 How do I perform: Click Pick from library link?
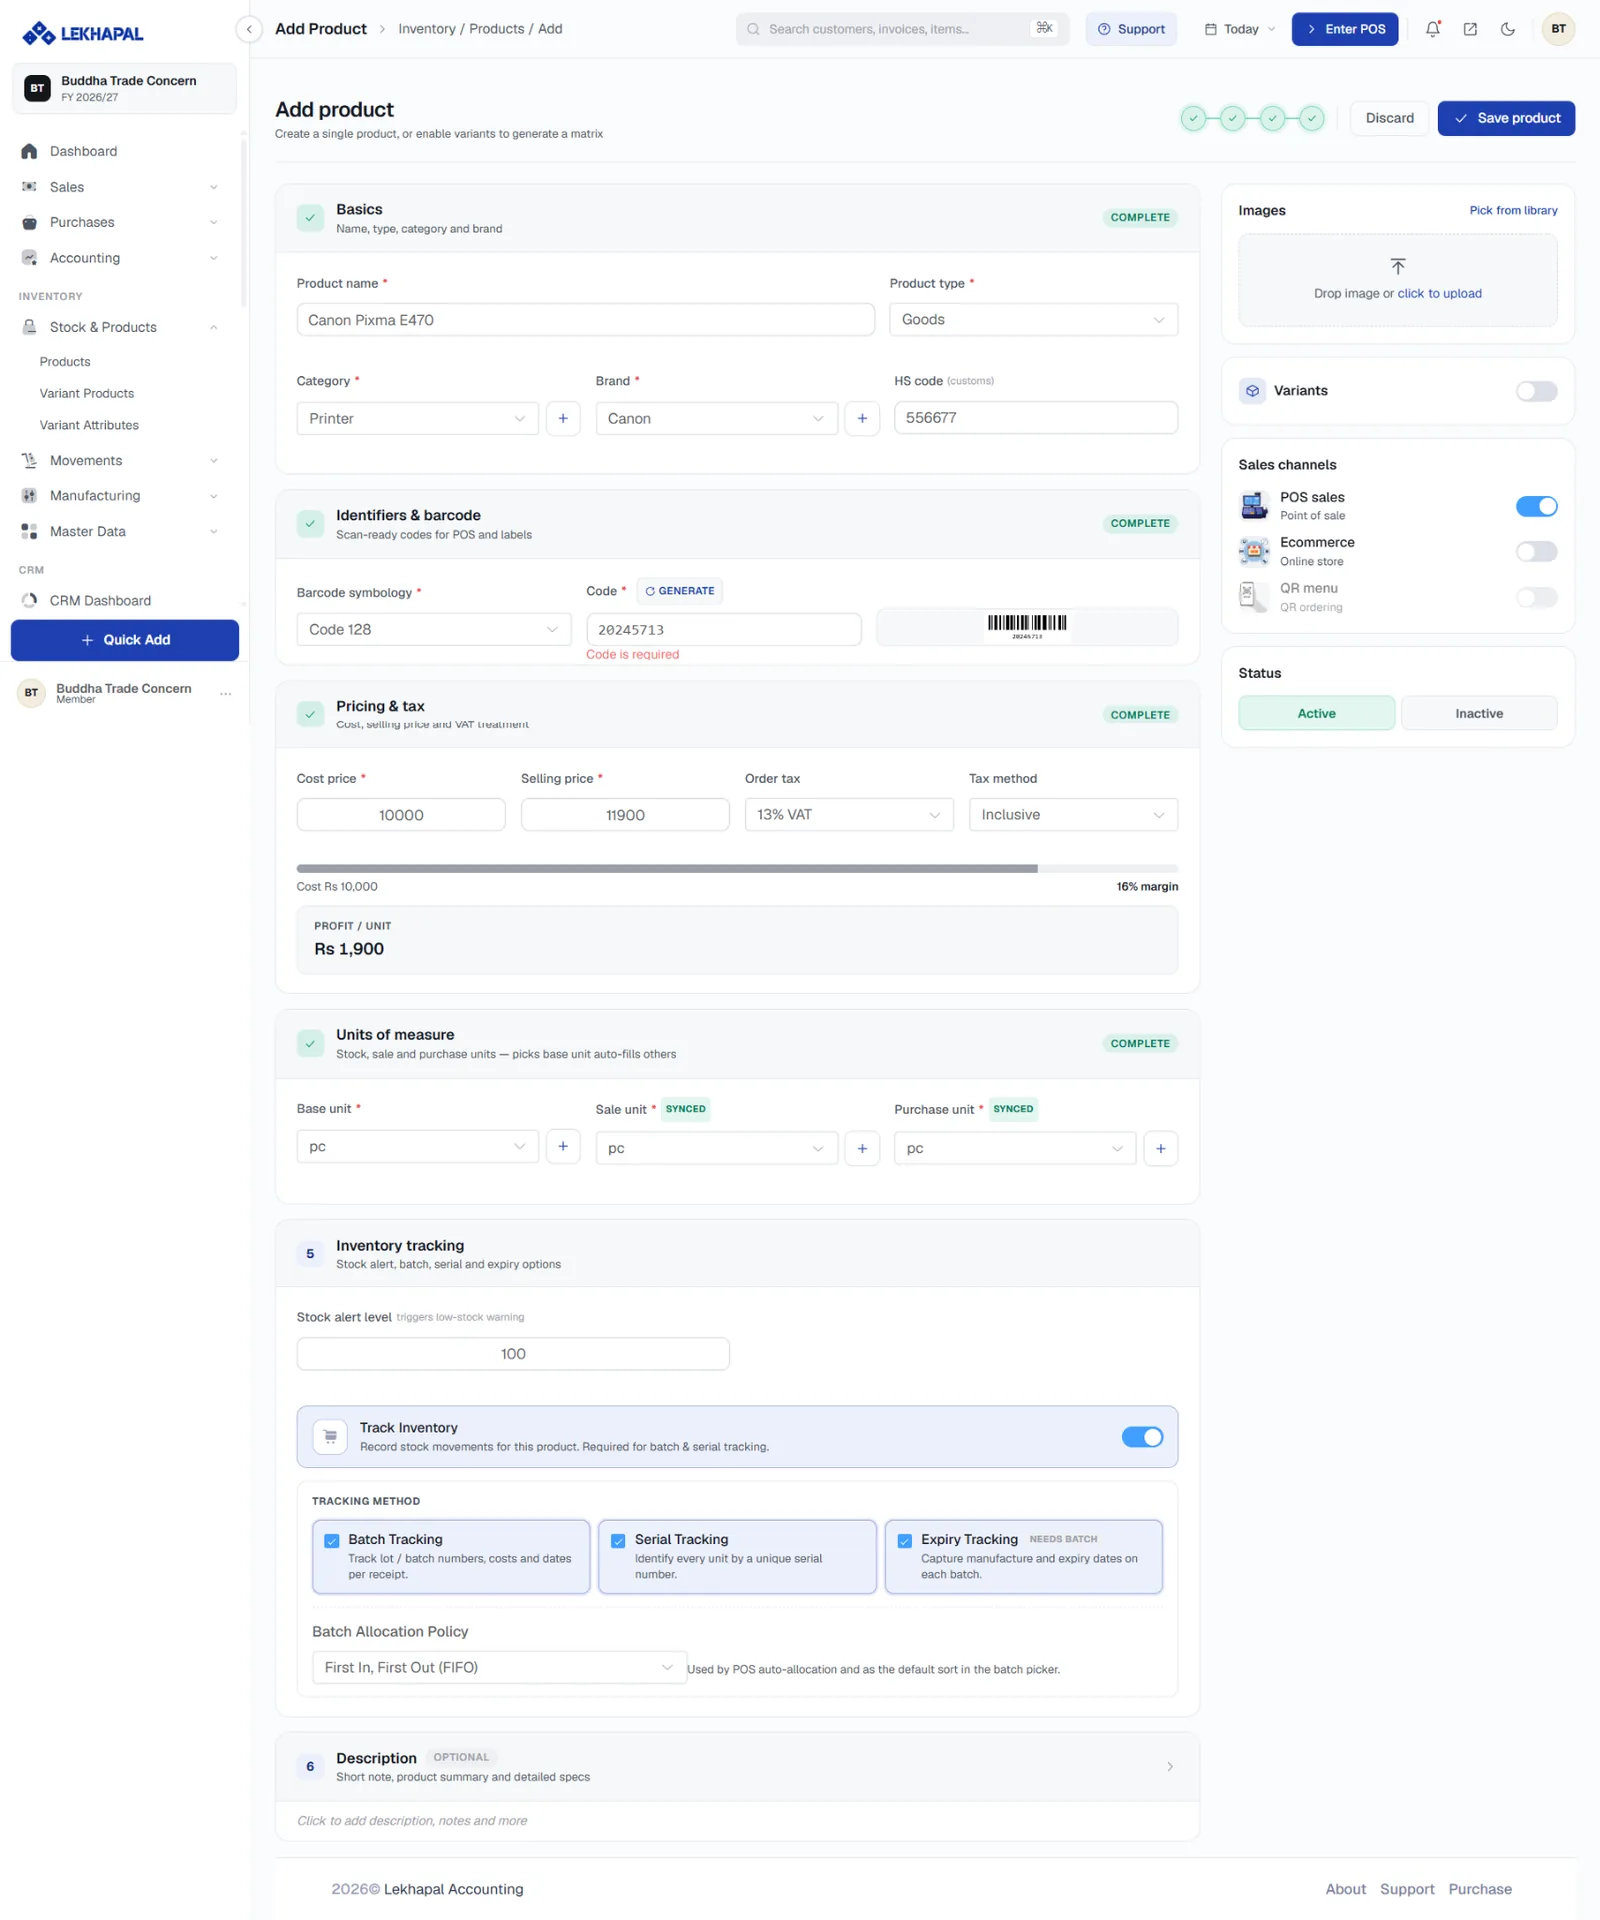[x=1513, y=210]
